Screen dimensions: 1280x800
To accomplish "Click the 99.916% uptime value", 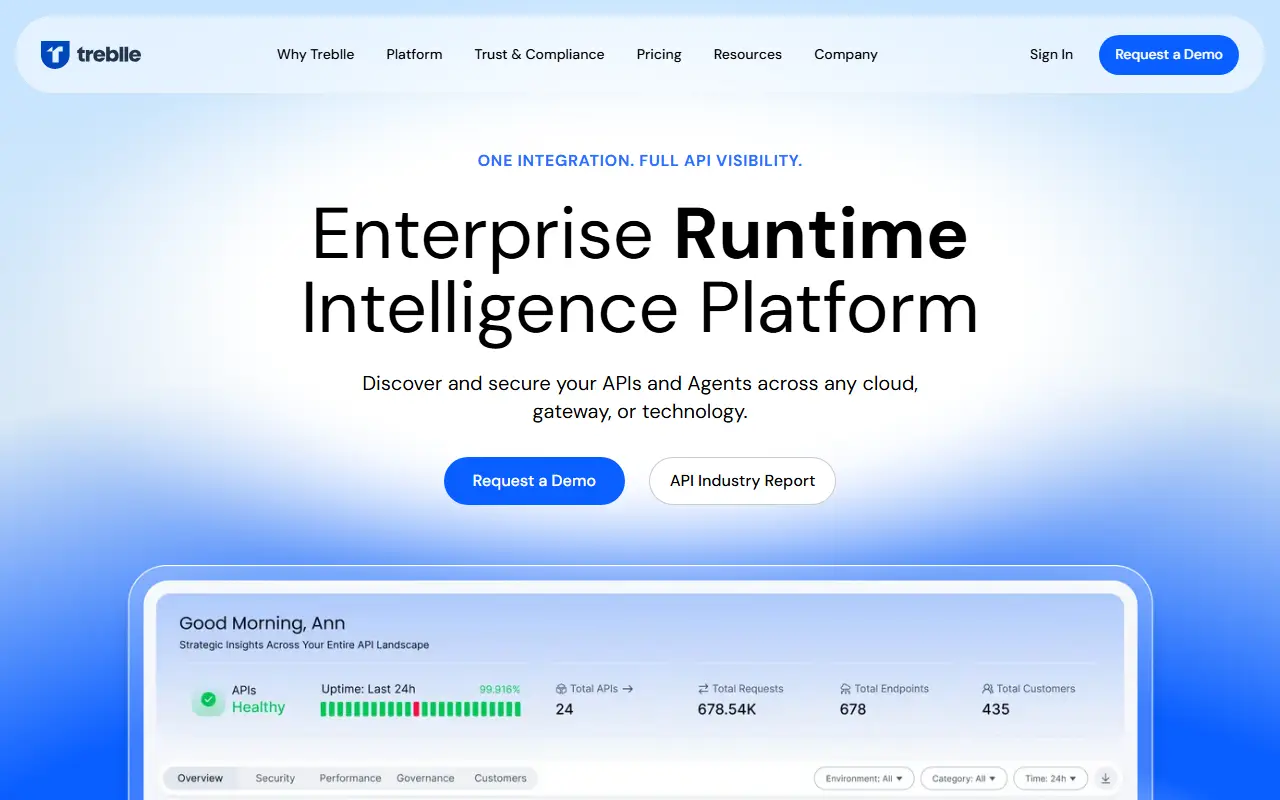I will tap(500, 689).
